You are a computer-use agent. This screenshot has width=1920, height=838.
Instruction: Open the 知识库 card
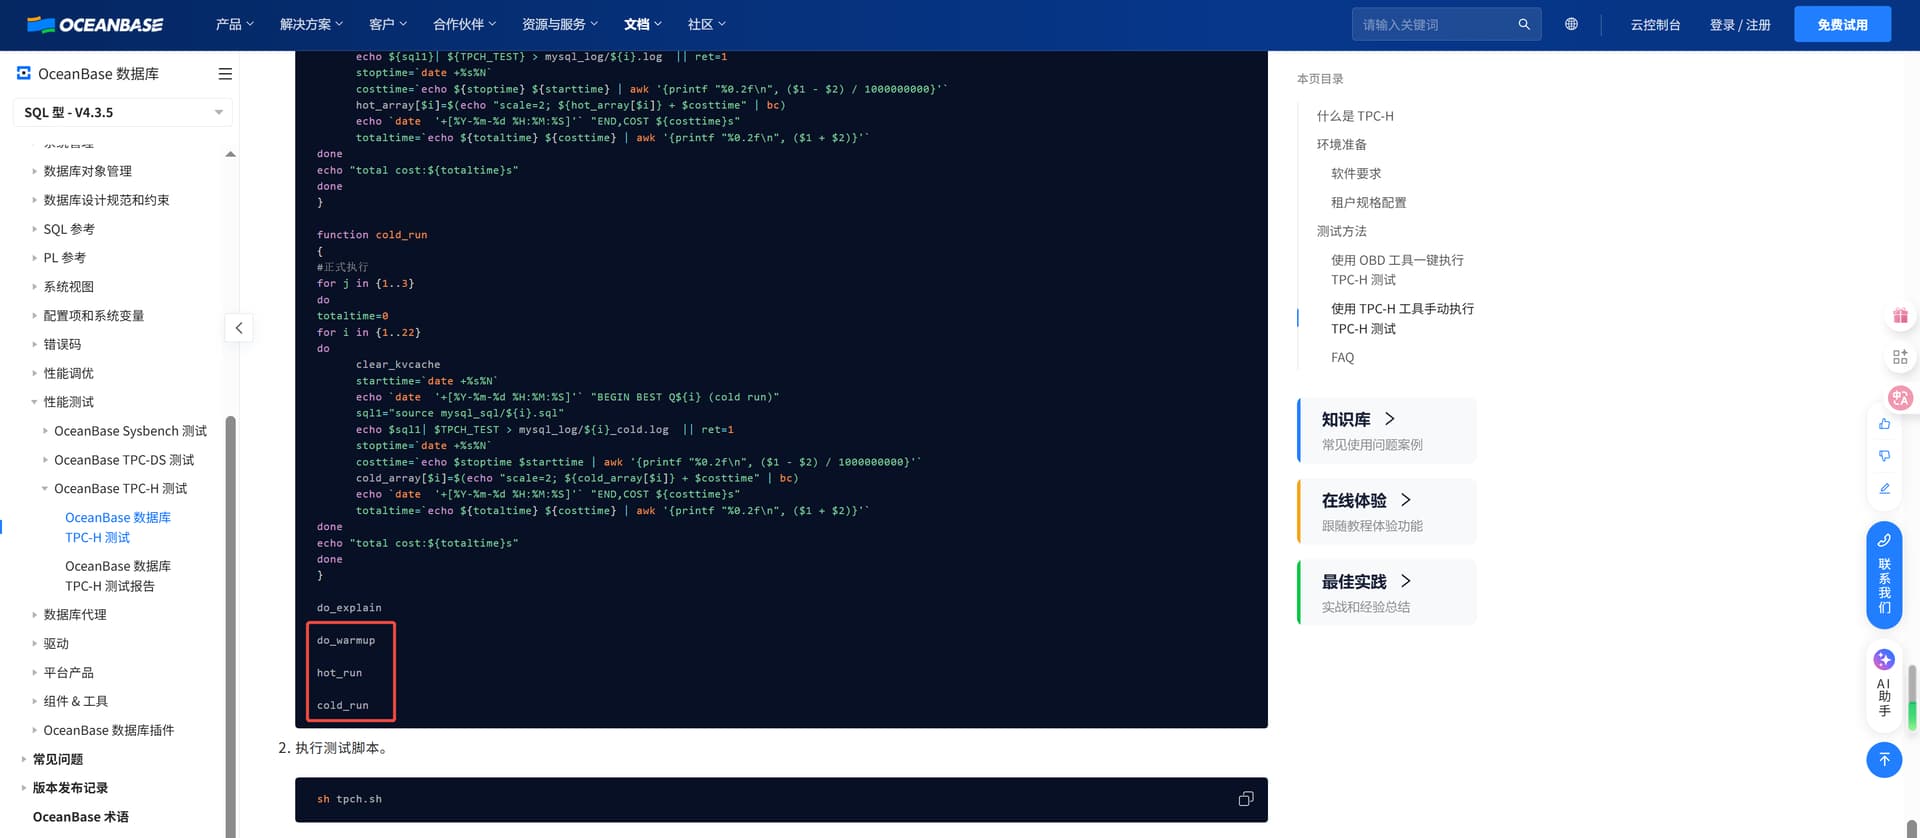(1387, 430)
